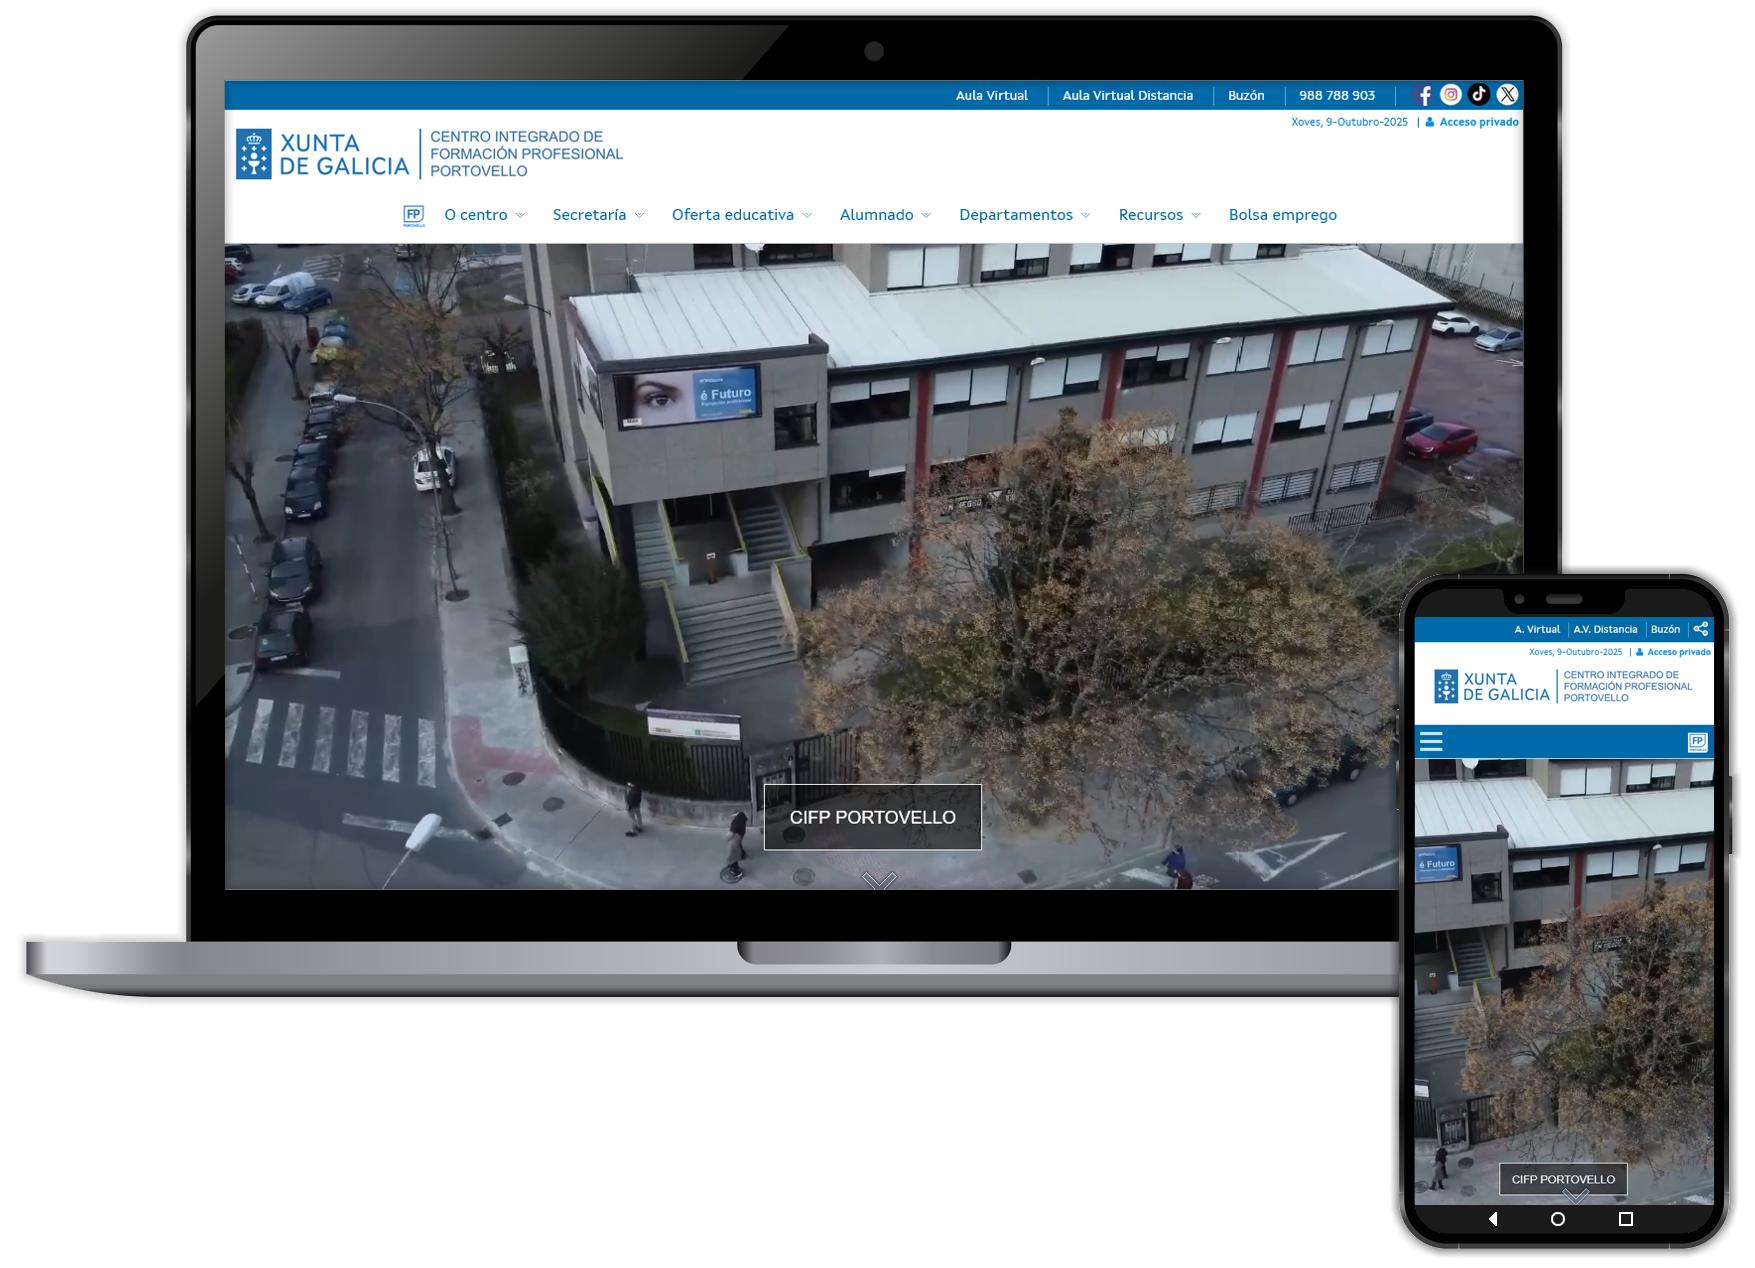Expand the Recursos menu
The width and height of the screenshot is (1755, 1268).
(1159, 215)
